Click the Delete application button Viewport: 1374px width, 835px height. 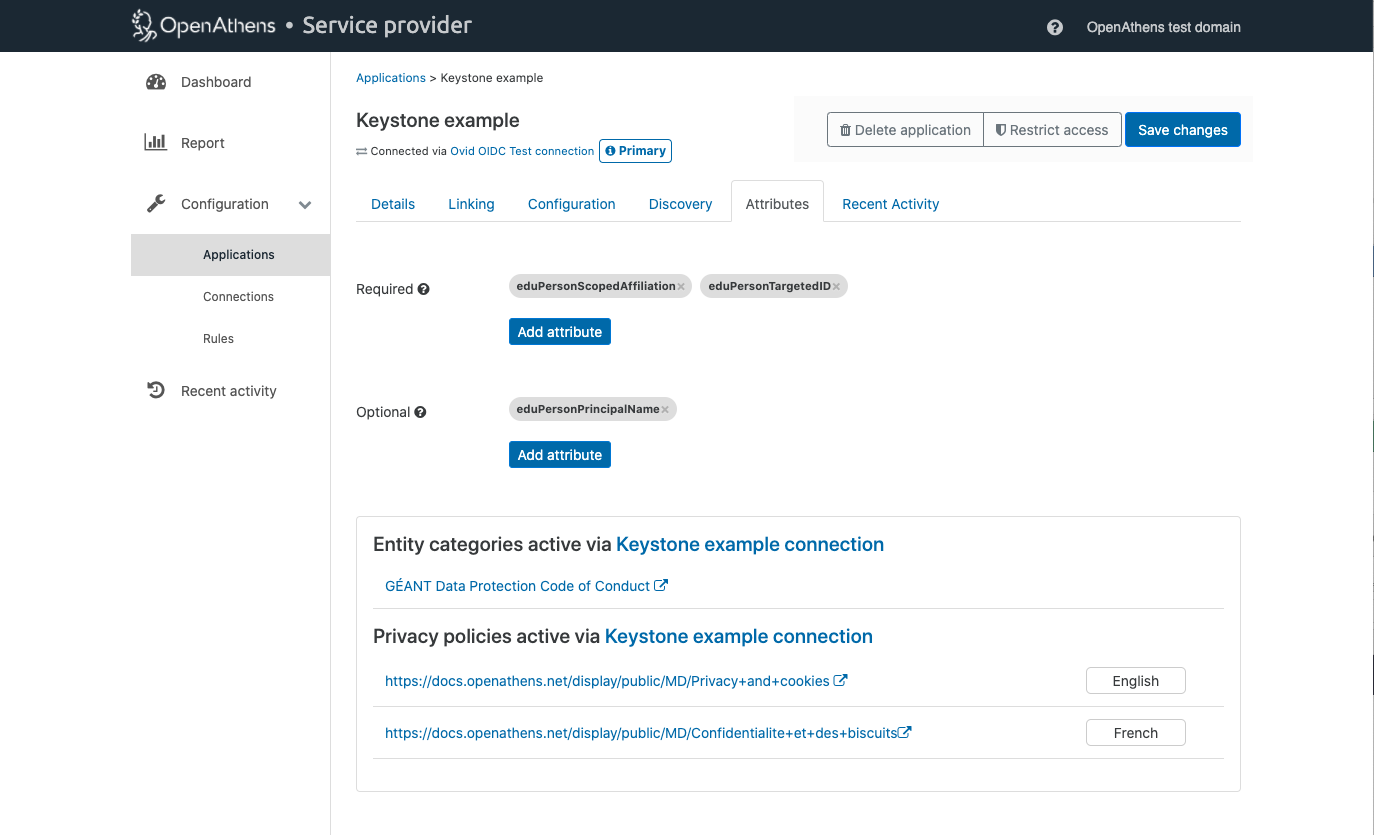[905, 130]
